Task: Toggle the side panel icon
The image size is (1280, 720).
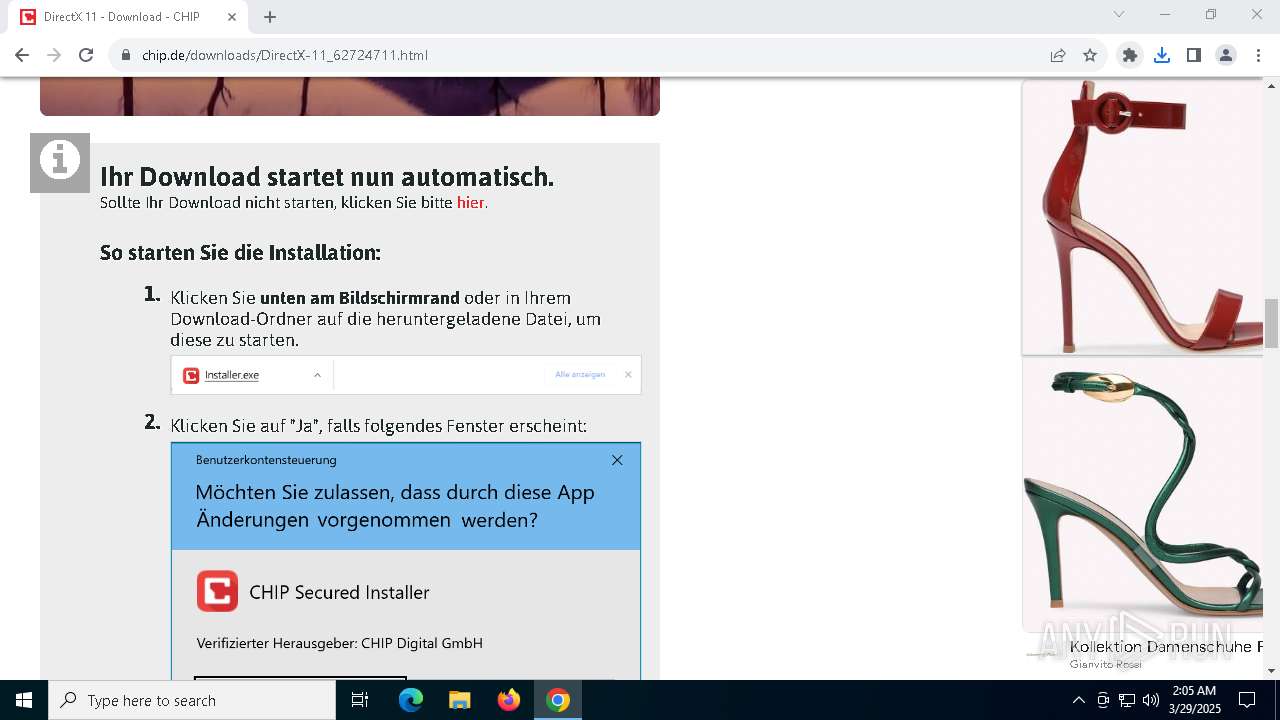Action: click(1194, 55)
